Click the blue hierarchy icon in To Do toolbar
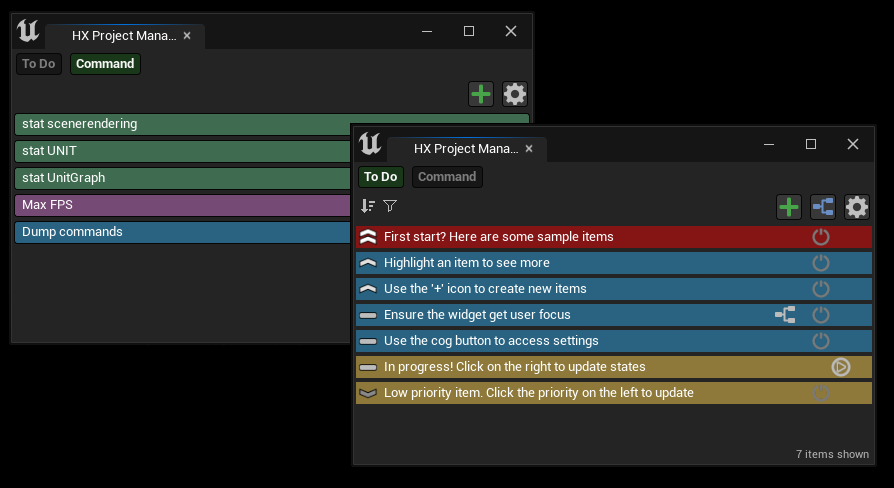 pyautogui.click(x=823, y=207)
